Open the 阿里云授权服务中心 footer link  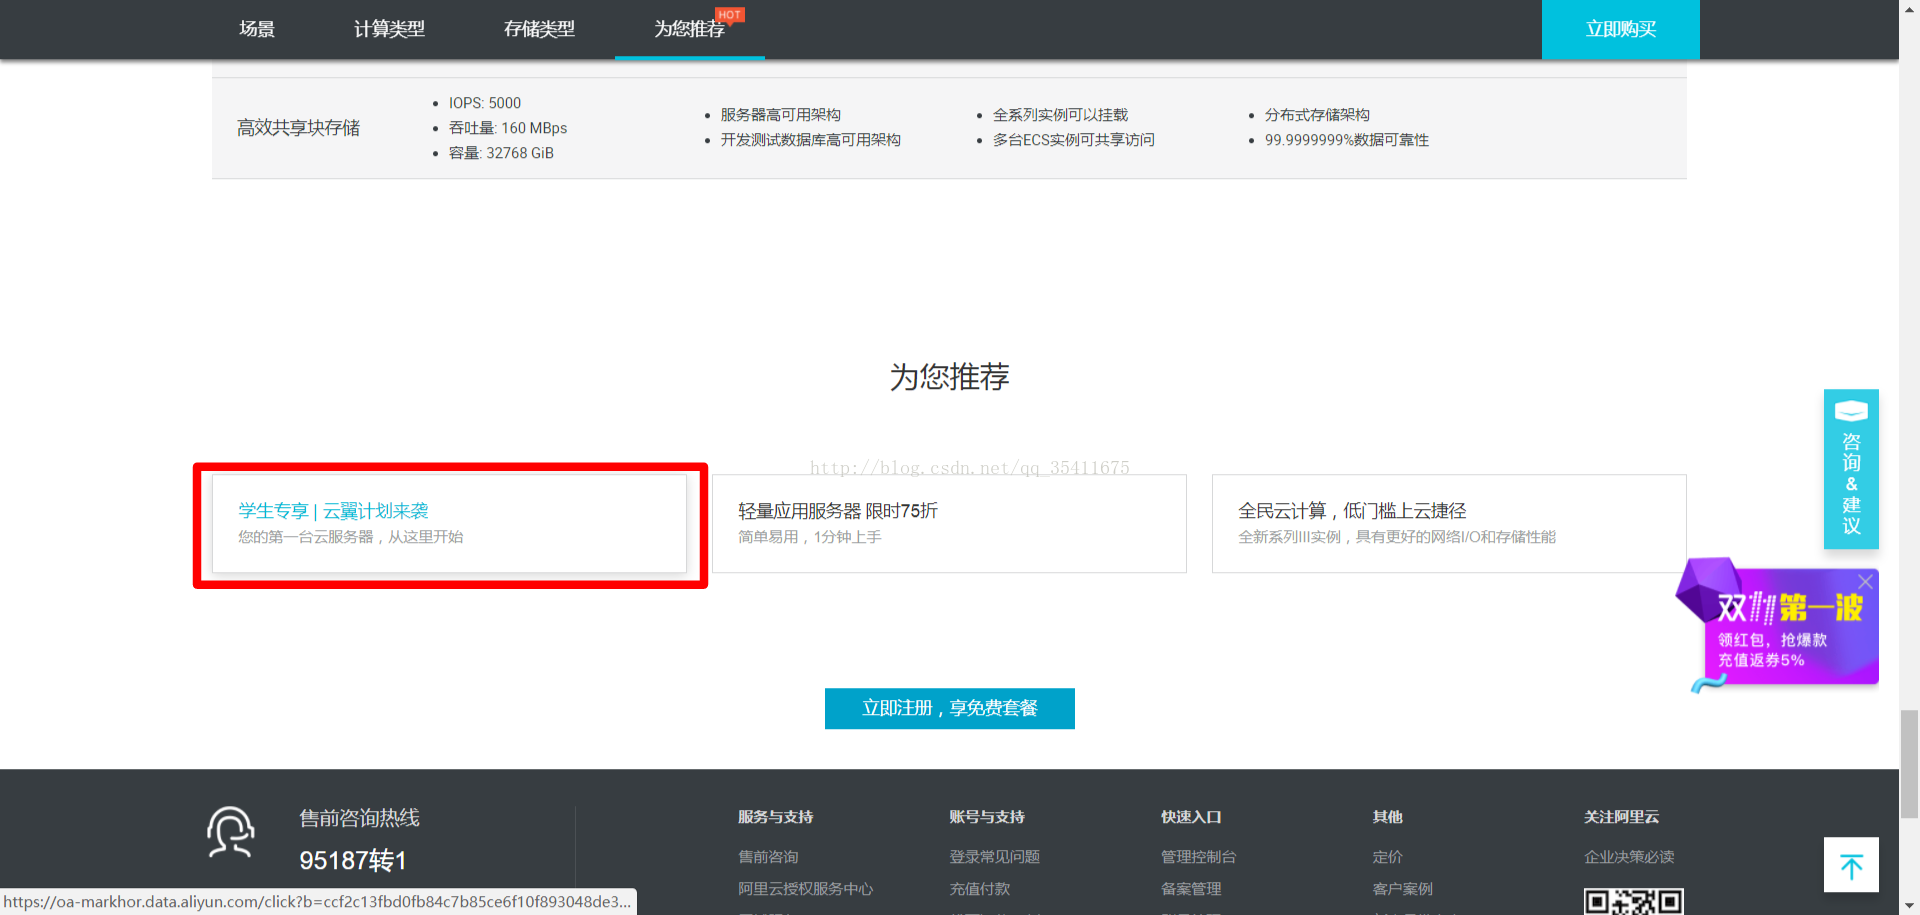pos(805,889)
